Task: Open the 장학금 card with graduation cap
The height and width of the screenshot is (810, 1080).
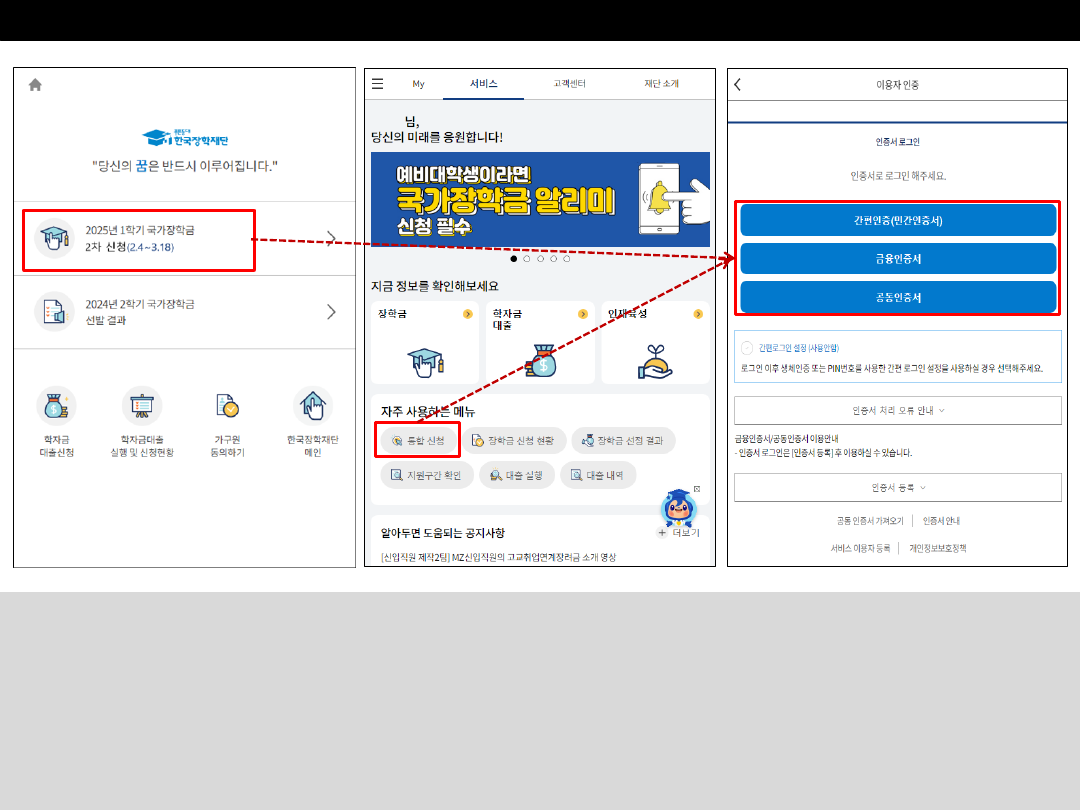Action: [x=426, y=342]
